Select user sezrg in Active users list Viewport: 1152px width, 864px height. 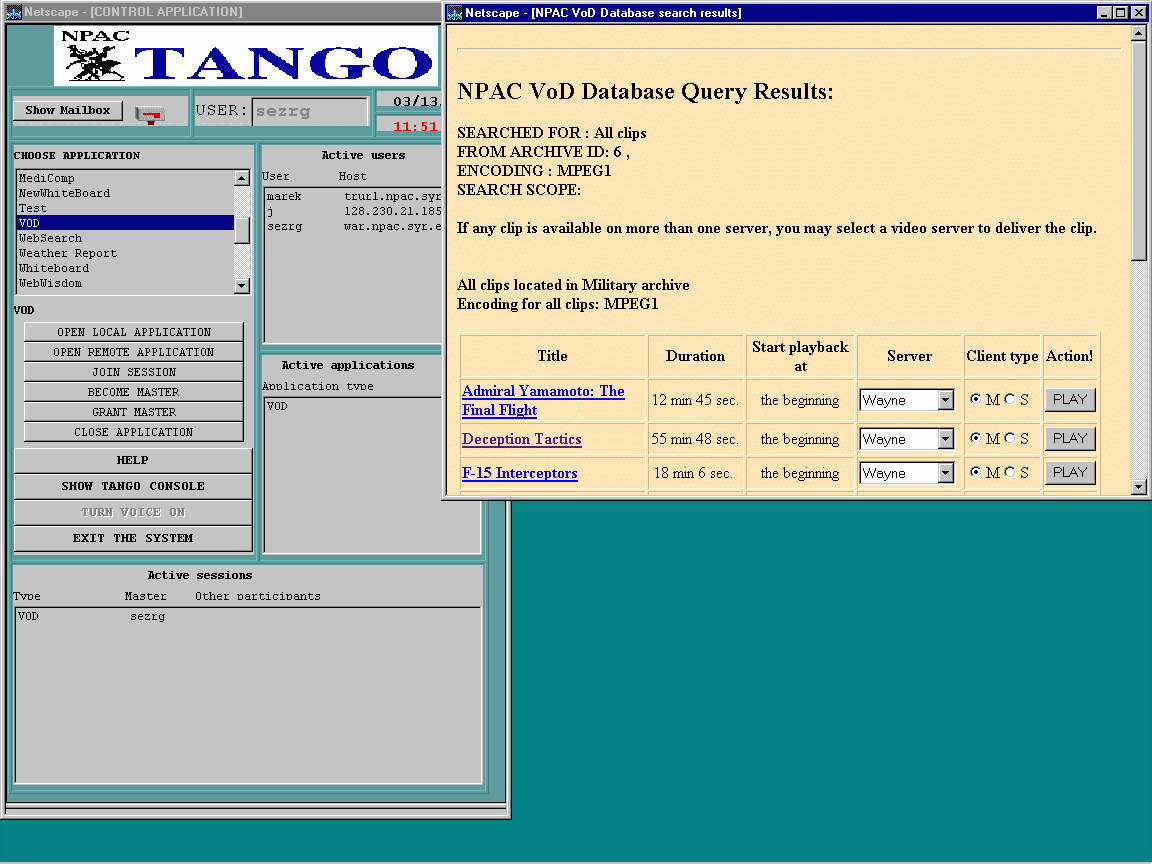pyautogui.click(x=353, y=226)
